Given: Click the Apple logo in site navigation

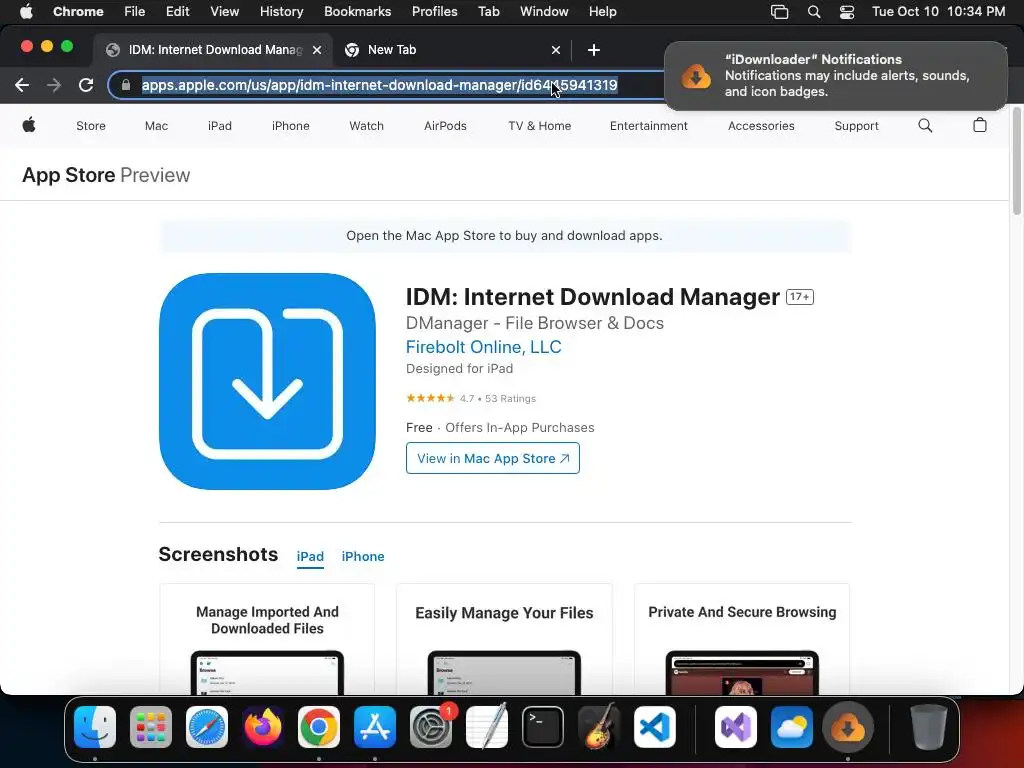Looking at the screenshot, I should click(29, 125).
